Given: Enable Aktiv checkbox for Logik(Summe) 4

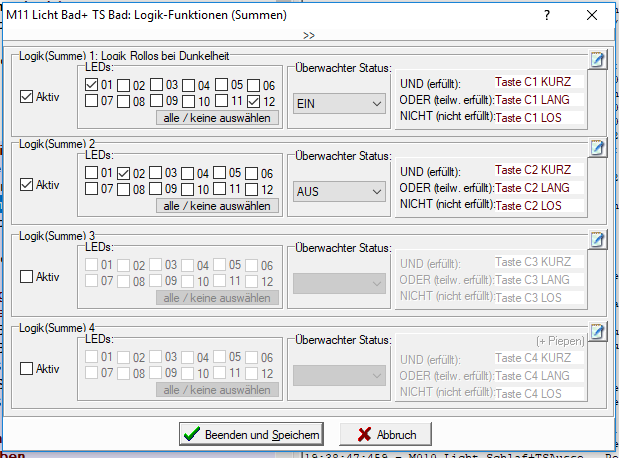Looking at the screenshot, I should pyautogui.click(x=27, y=369).
